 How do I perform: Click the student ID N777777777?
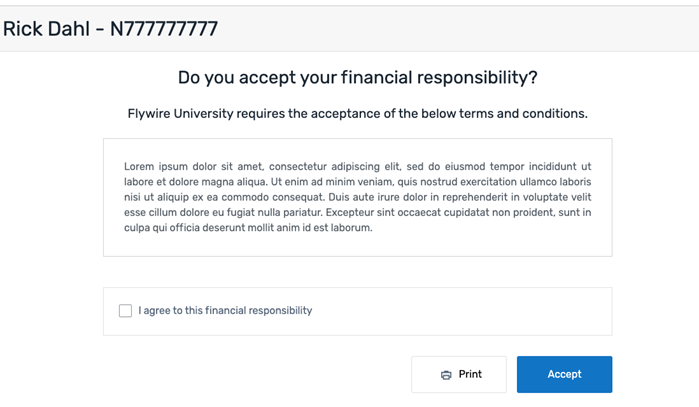(x=164, y=29)
